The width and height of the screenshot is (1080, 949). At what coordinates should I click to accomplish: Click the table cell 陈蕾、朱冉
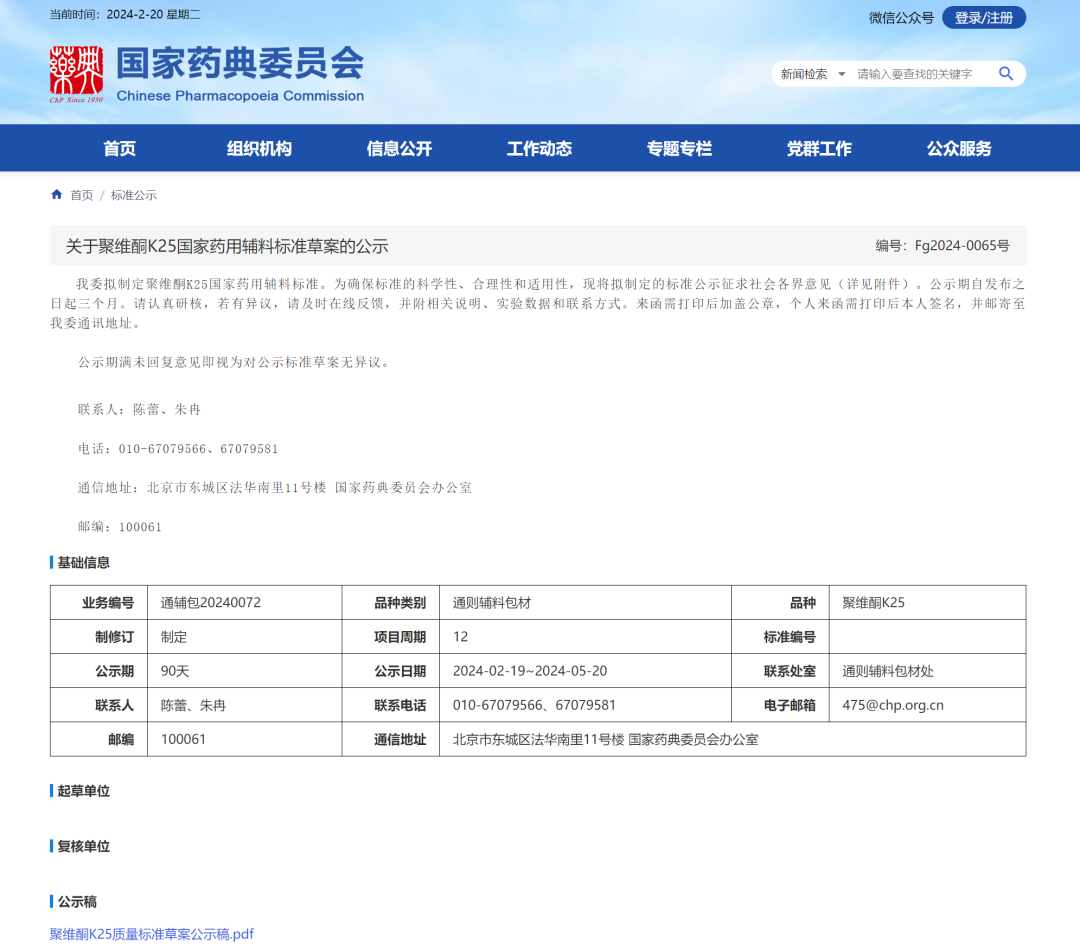245,705
